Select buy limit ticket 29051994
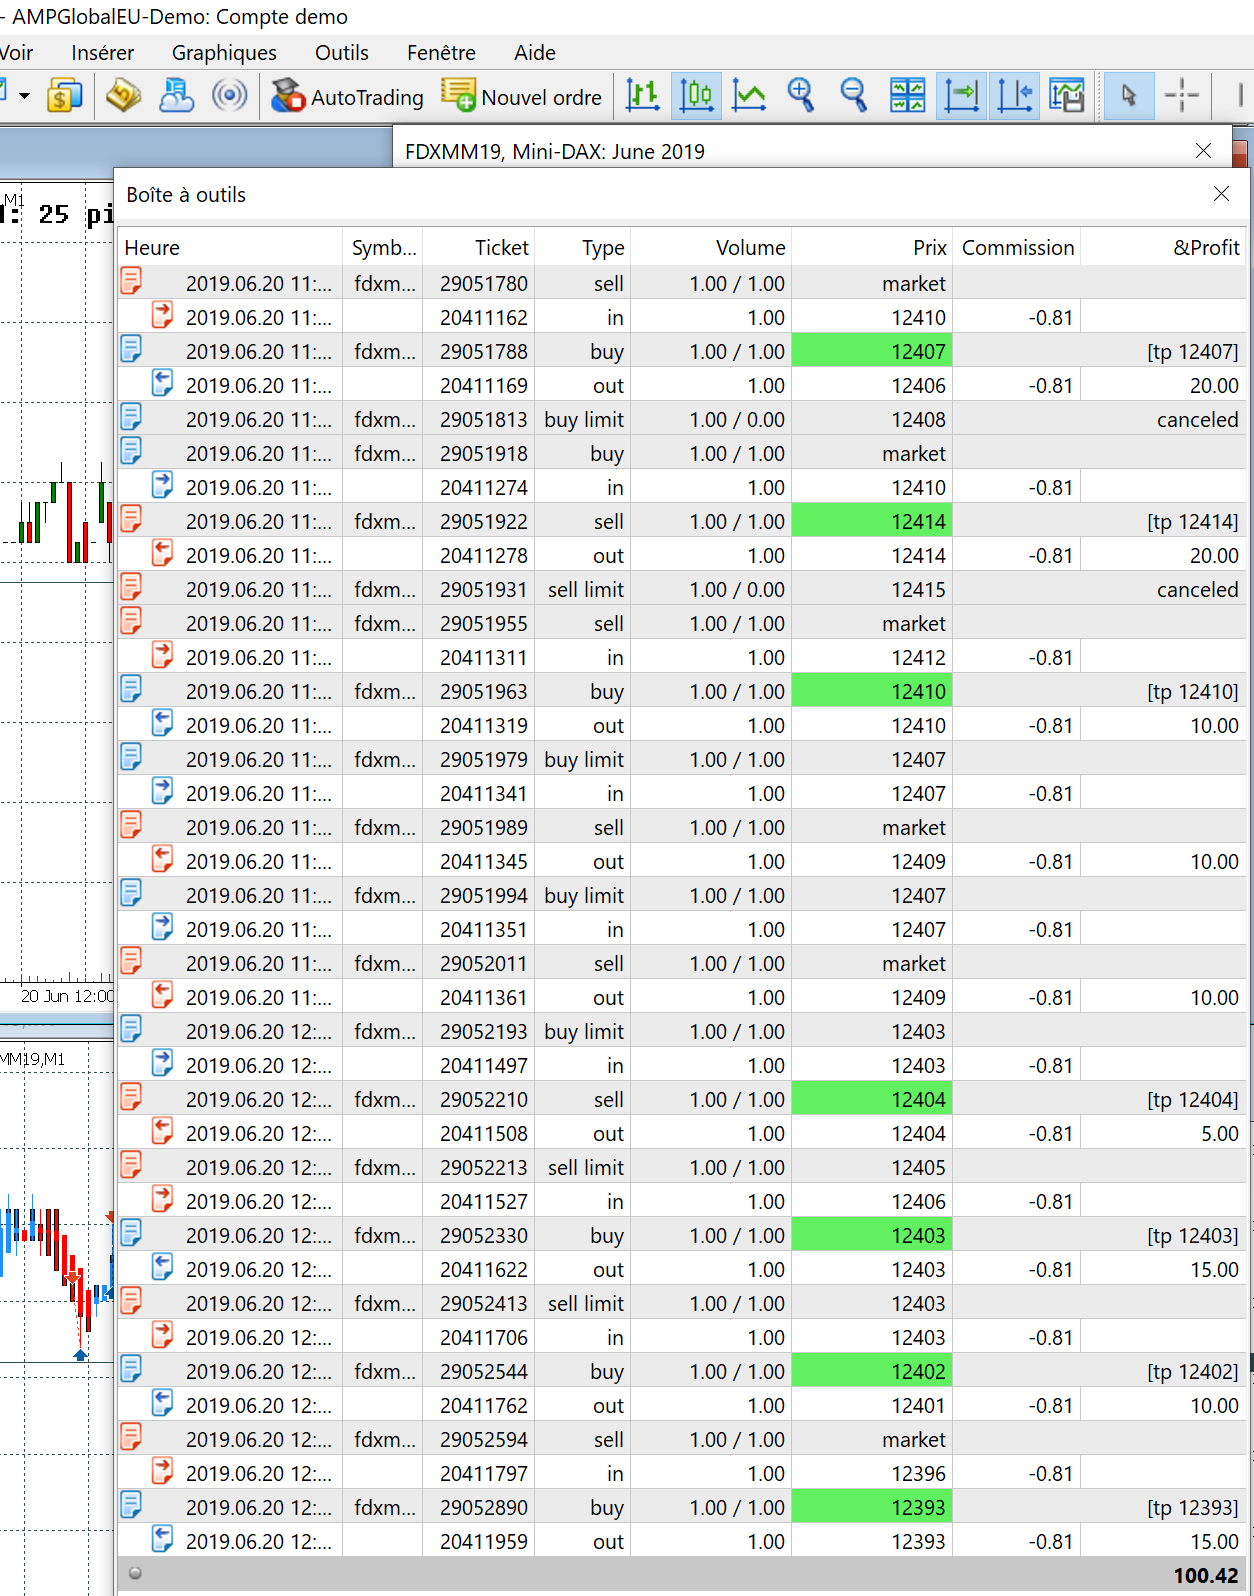 point(682,895)
